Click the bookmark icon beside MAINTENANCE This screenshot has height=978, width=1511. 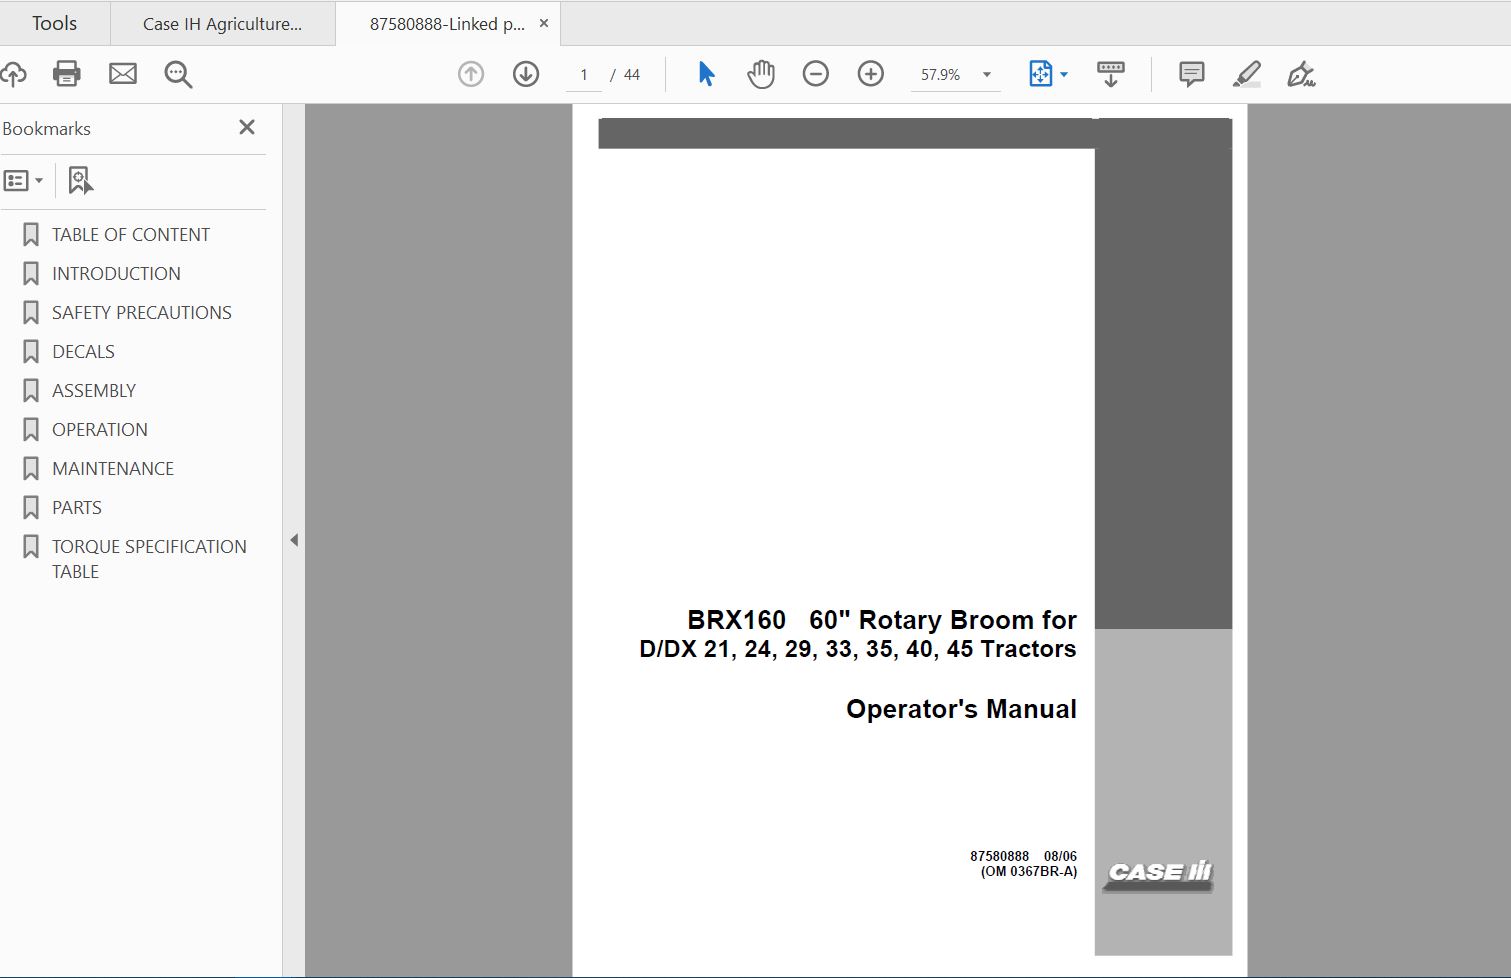point(31,469)
